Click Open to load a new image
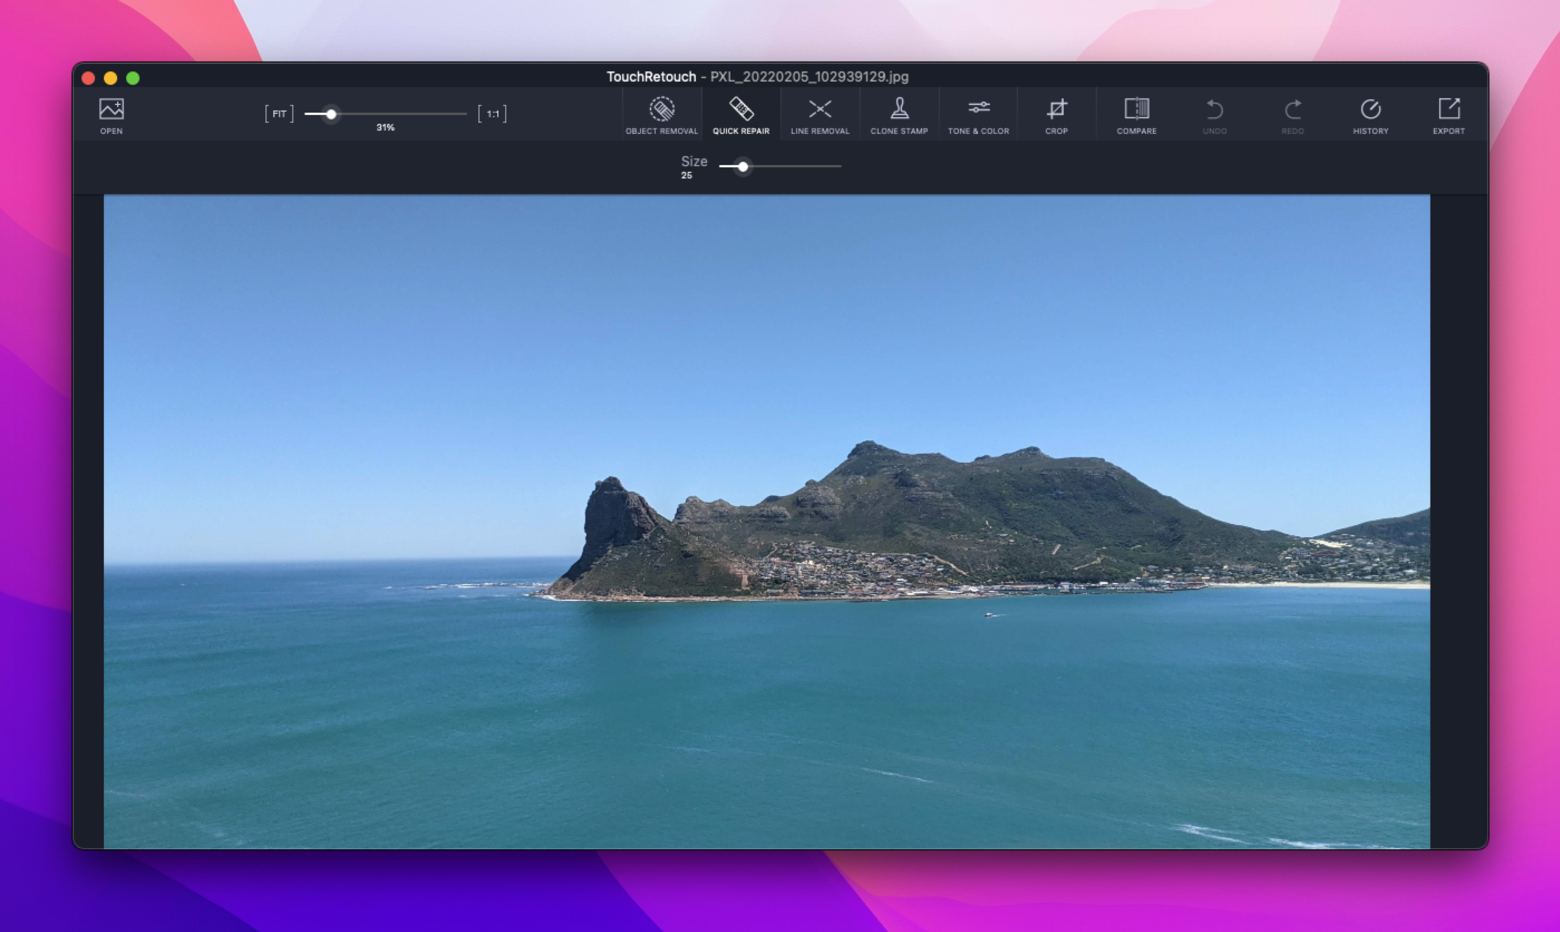This screenshot has height=932, width=1560. 110,113
